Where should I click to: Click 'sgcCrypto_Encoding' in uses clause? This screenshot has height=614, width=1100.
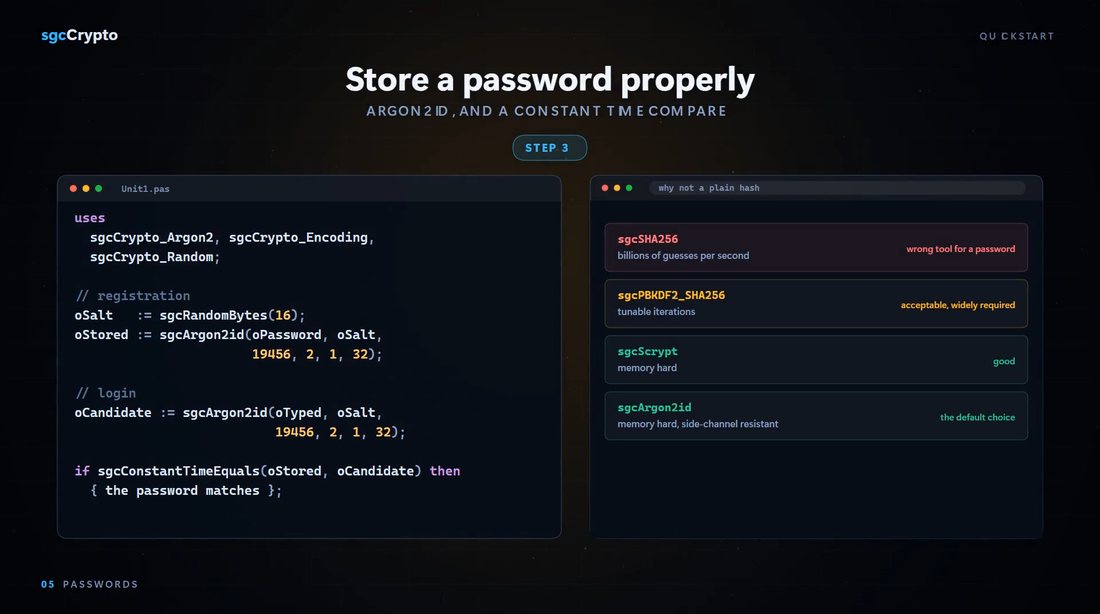[298, 238]
